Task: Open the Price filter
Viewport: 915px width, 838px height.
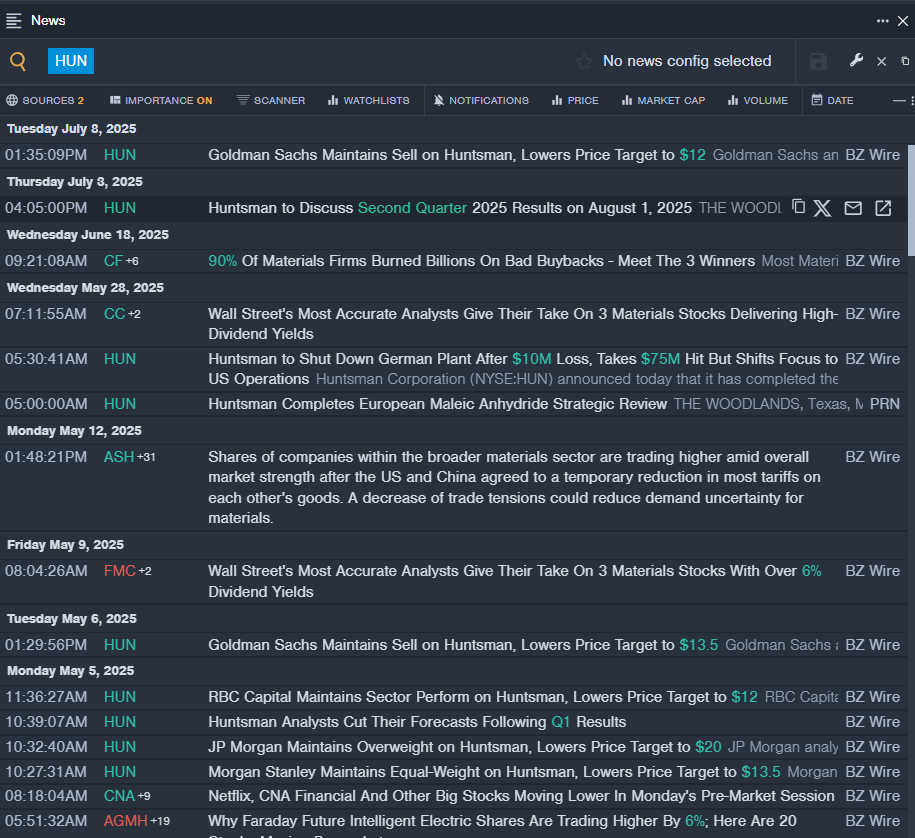Action: click(x=575, y=100)
